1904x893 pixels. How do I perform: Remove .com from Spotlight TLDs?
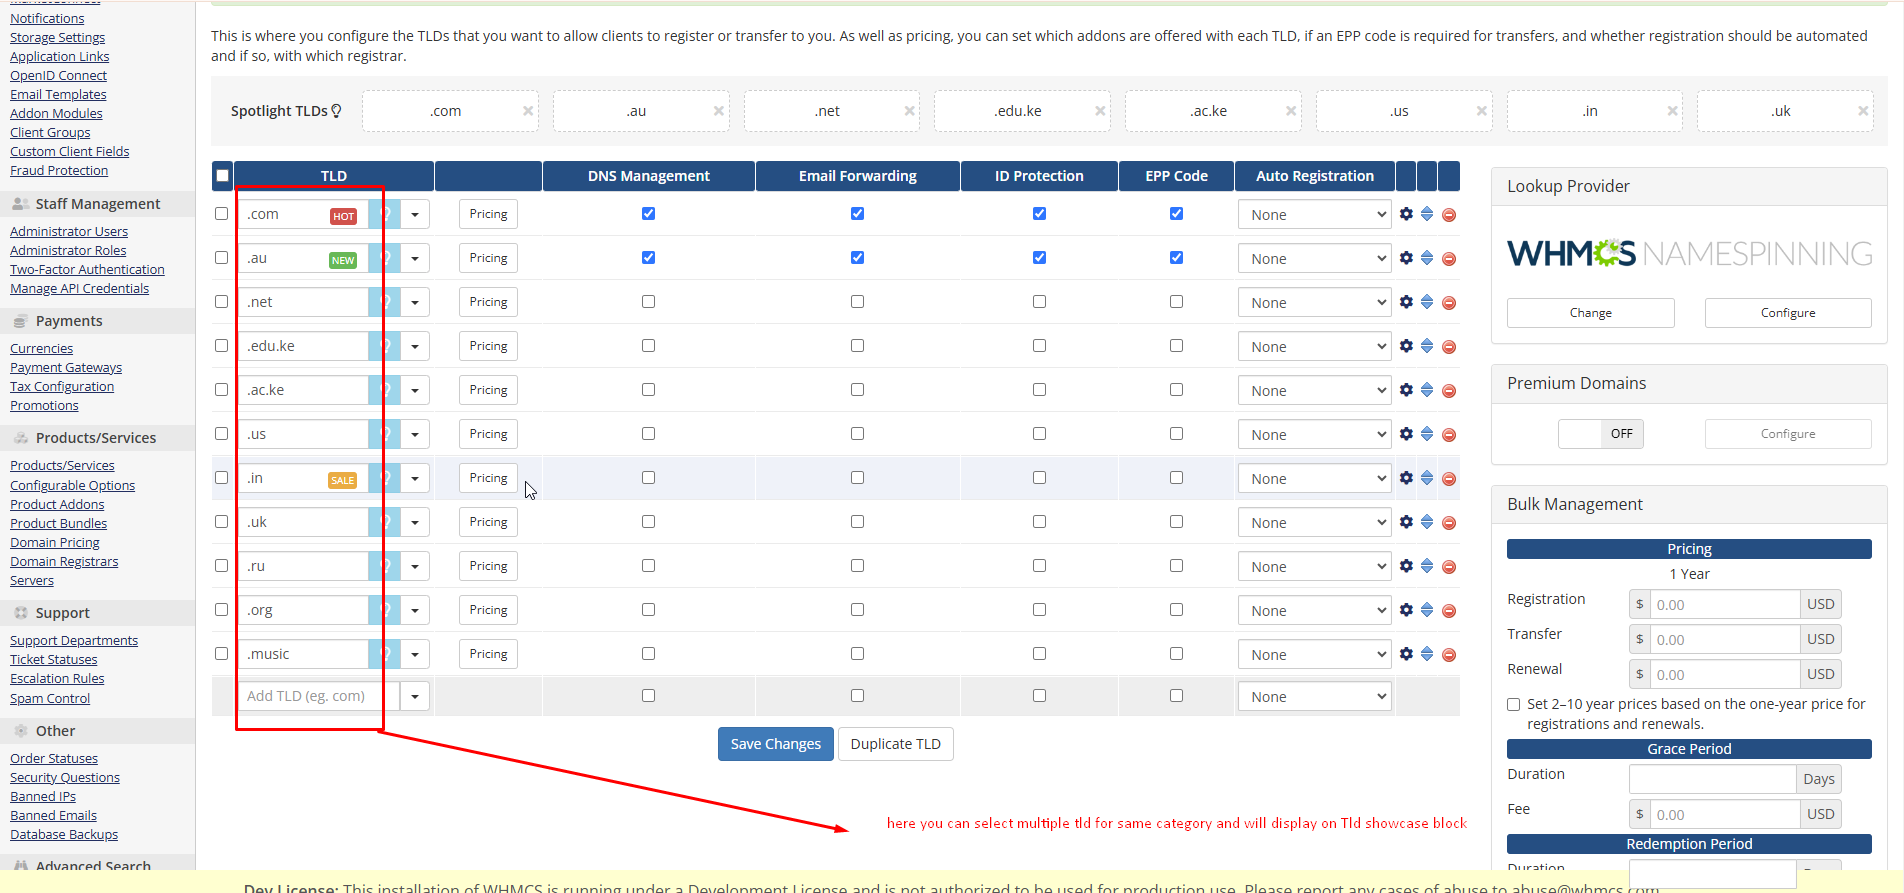pos(528,111)
